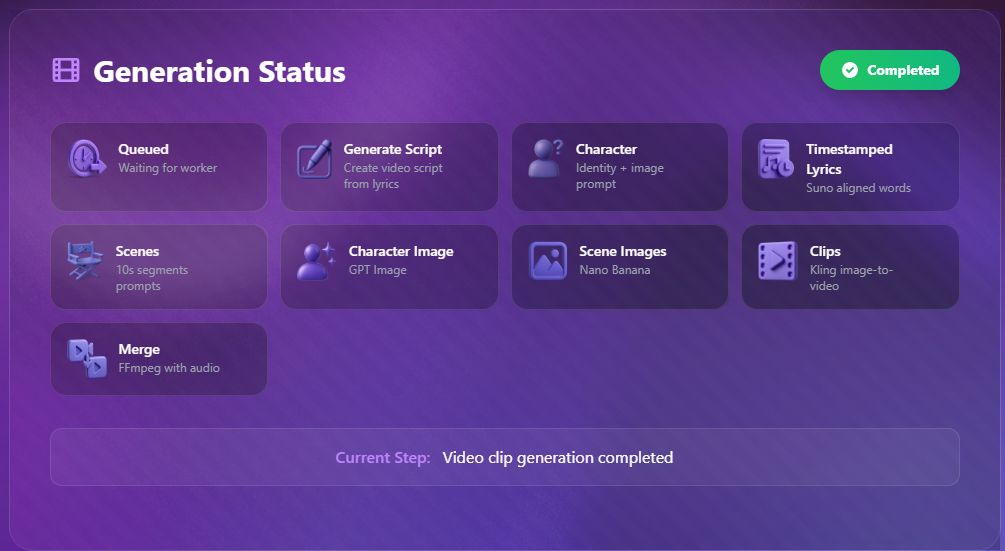Click the Scene Images picture icon
The image size is (1005, 551).
coord(547,261)
